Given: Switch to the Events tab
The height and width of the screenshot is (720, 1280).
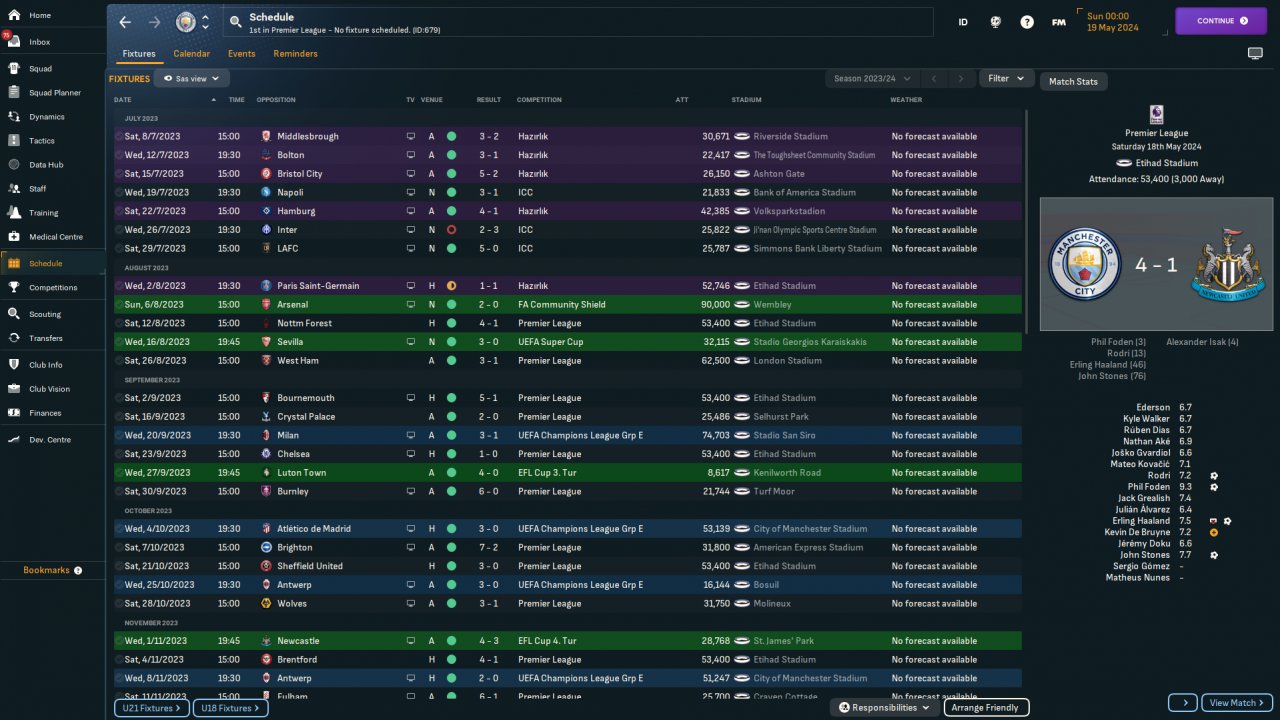Looking at the screenshot, I should [x=242, y=54].
